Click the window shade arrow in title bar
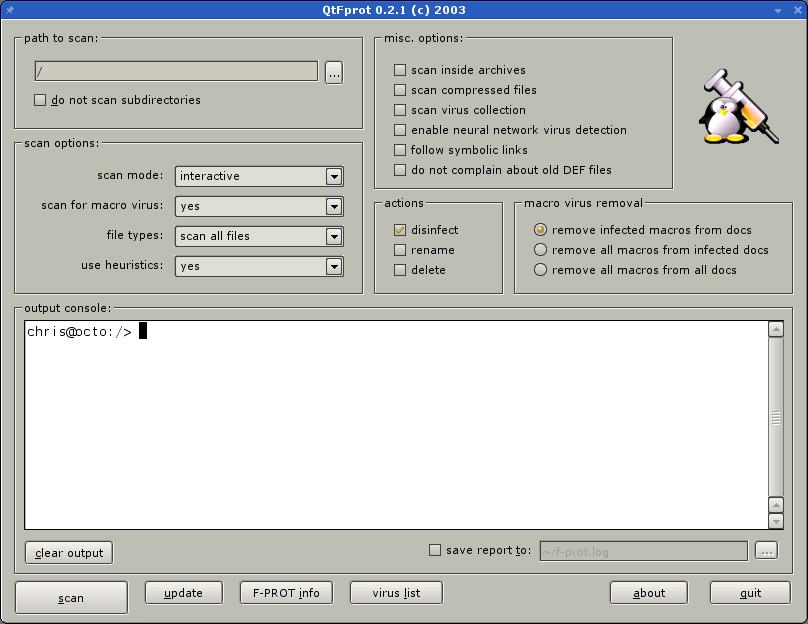The image size is (808, 624). (778, 10)
